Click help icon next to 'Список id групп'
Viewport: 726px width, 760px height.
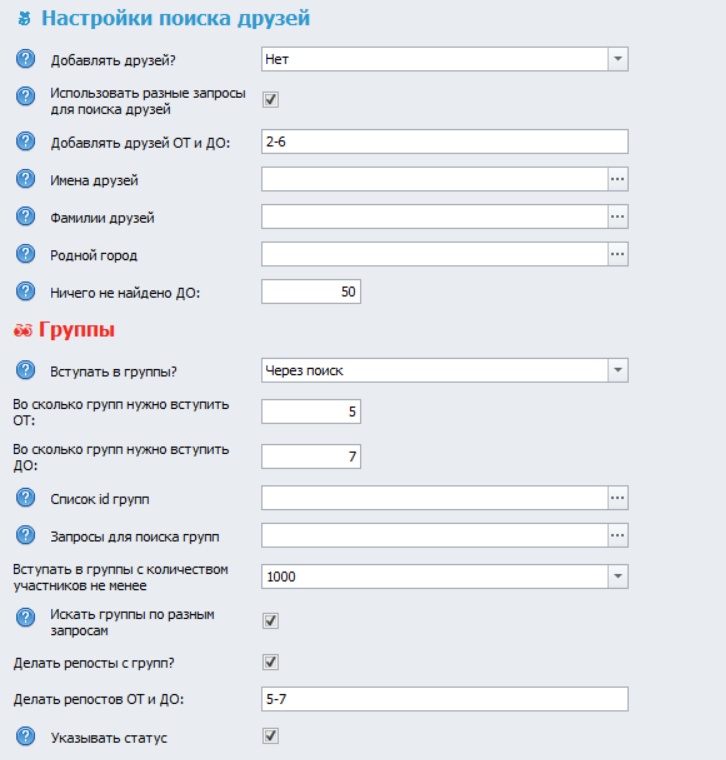pyautogui.click(x=26, y=498)
